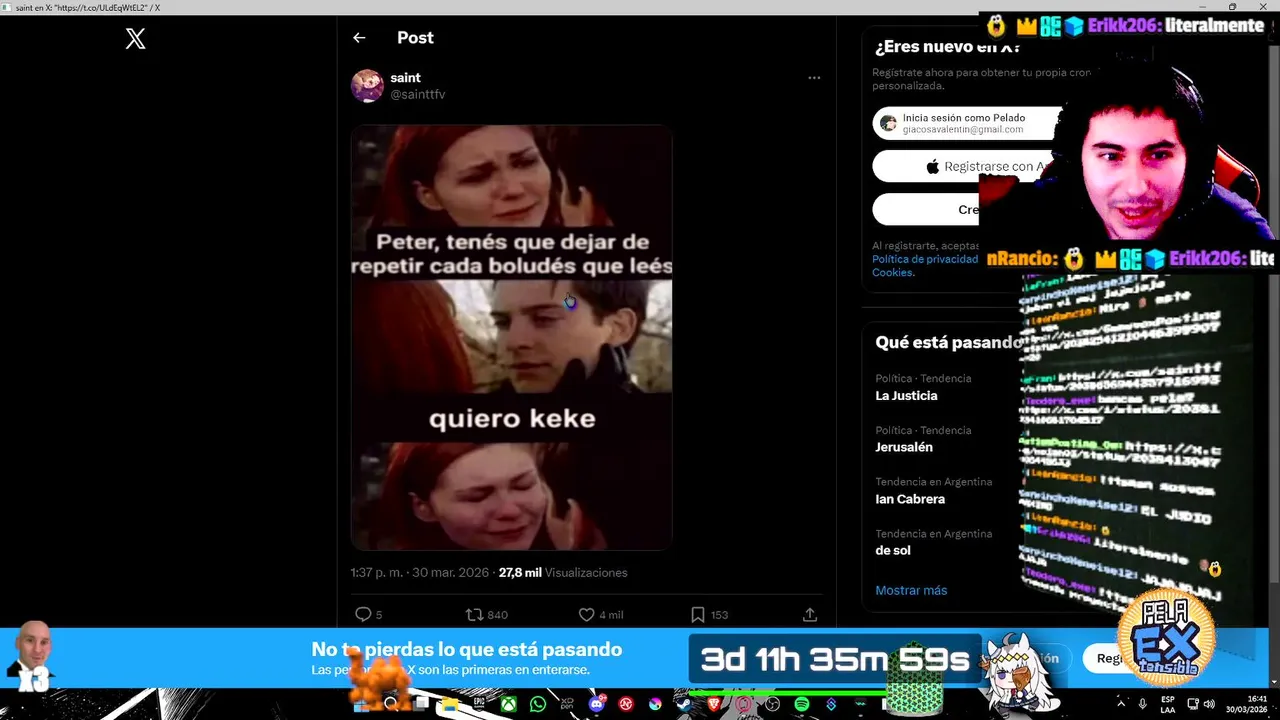The image size is (1280, 720).
Task: Open saint's profile avatar
Action: pos(367,86)
